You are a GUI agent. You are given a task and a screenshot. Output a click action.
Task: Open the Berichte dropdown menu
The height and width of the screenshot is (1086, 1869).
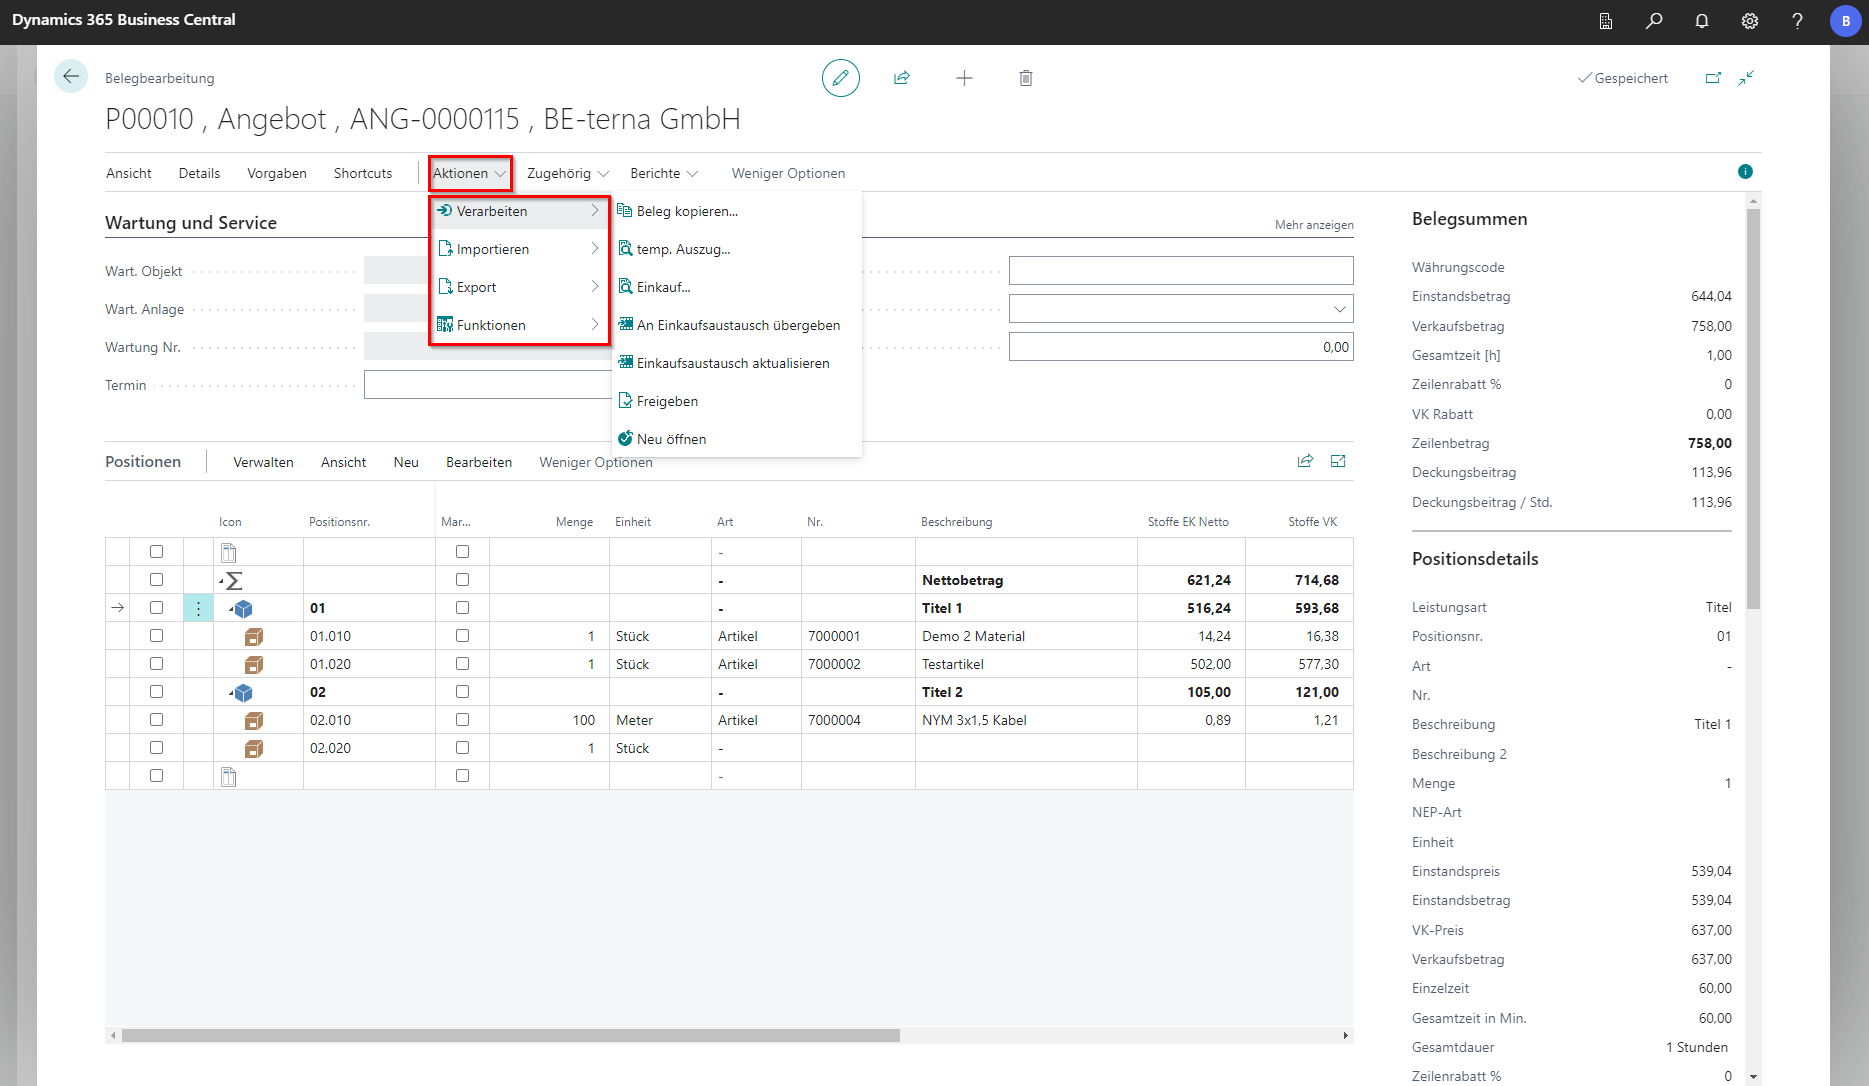(664, 174)
